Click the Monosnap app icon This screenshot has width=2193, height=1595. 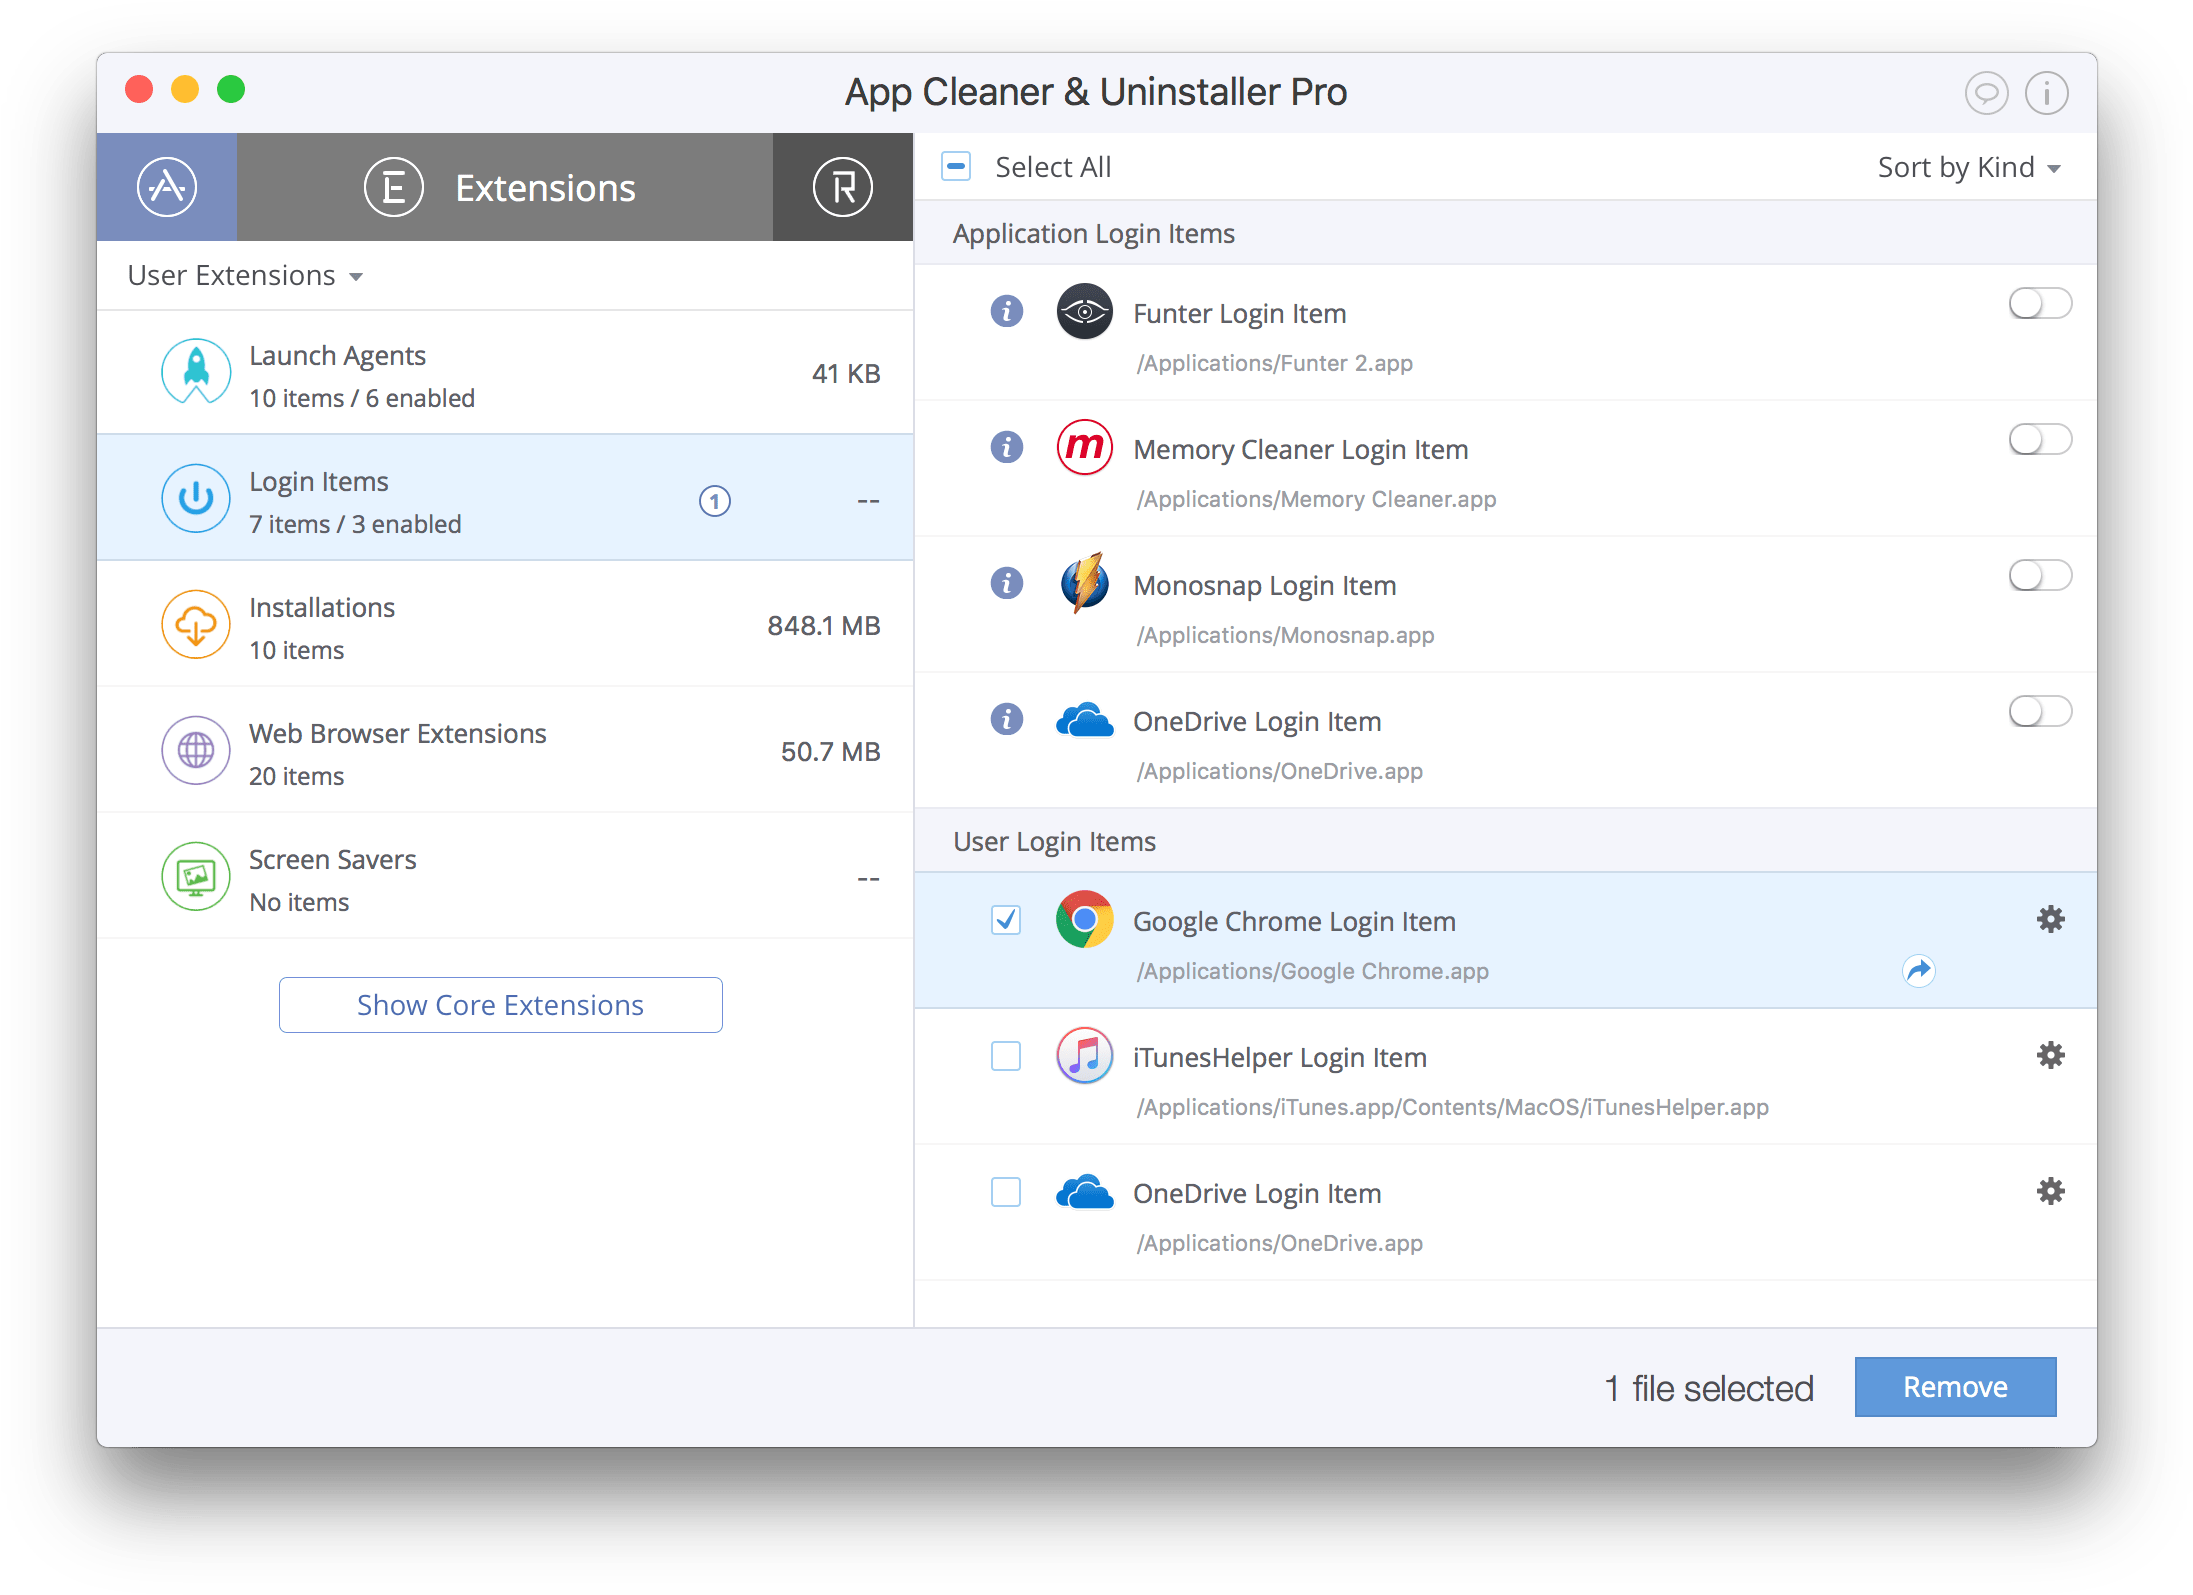(x=1084, y=583)
